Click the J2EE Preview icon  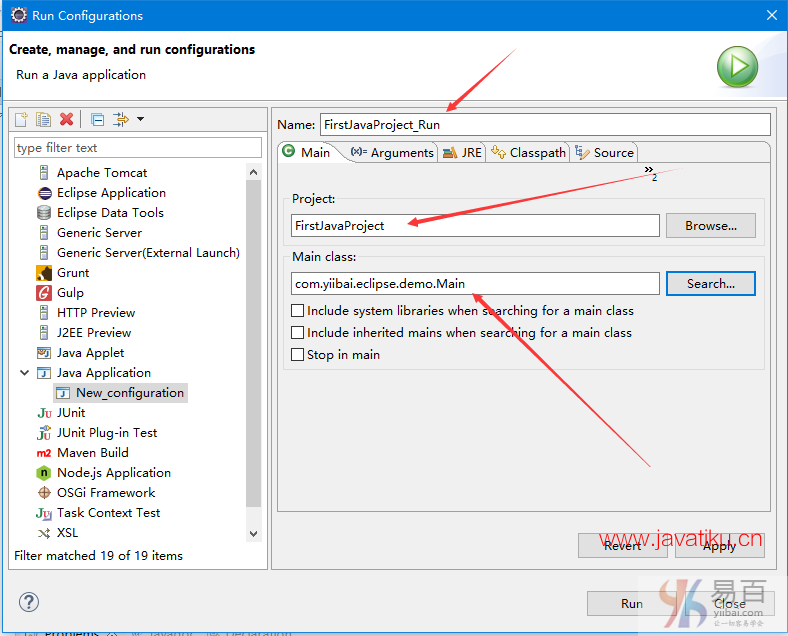point(44,333)
